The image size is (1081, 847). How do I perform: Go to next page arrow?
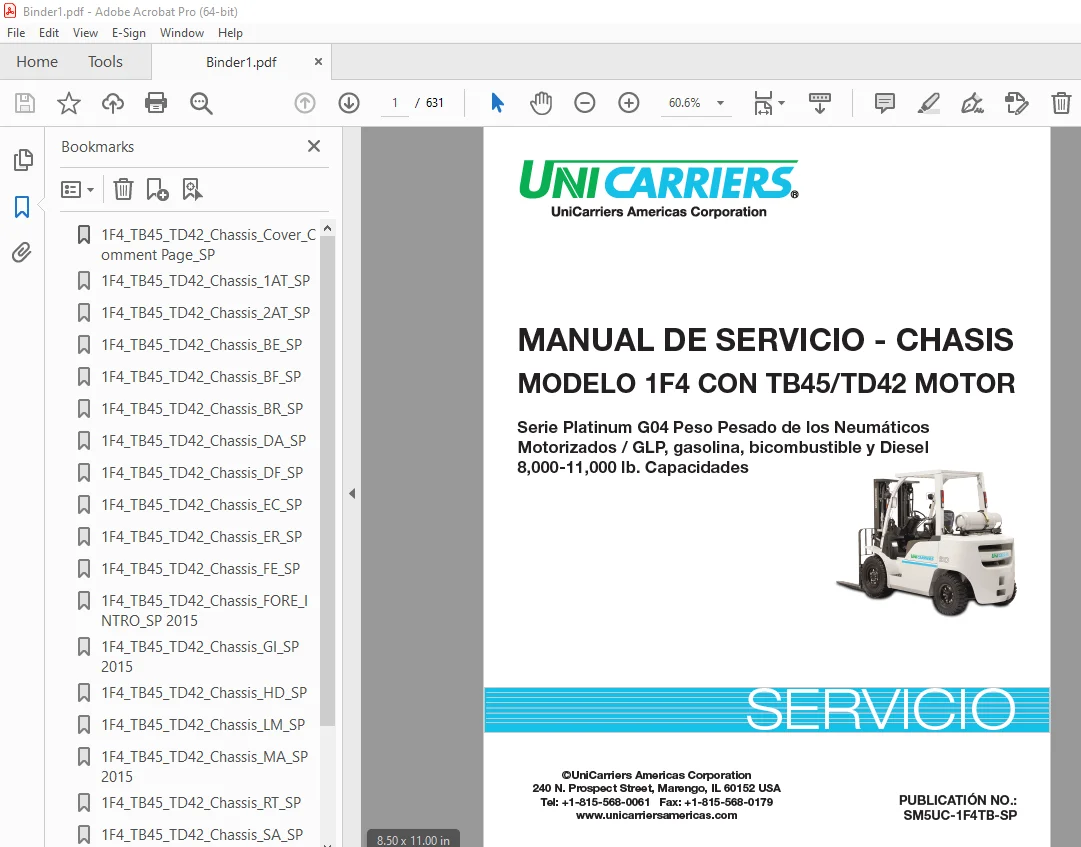[349, 103]
